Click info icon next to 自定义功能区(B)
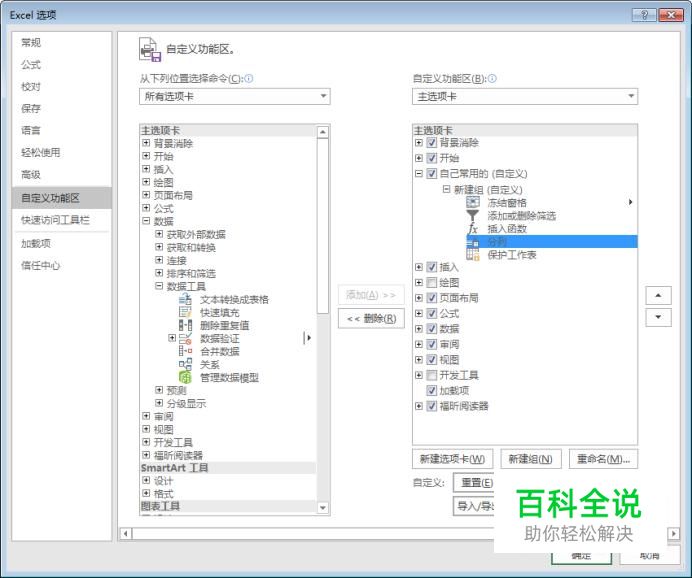This screenshot has width=692, height=578. (492, 79)
